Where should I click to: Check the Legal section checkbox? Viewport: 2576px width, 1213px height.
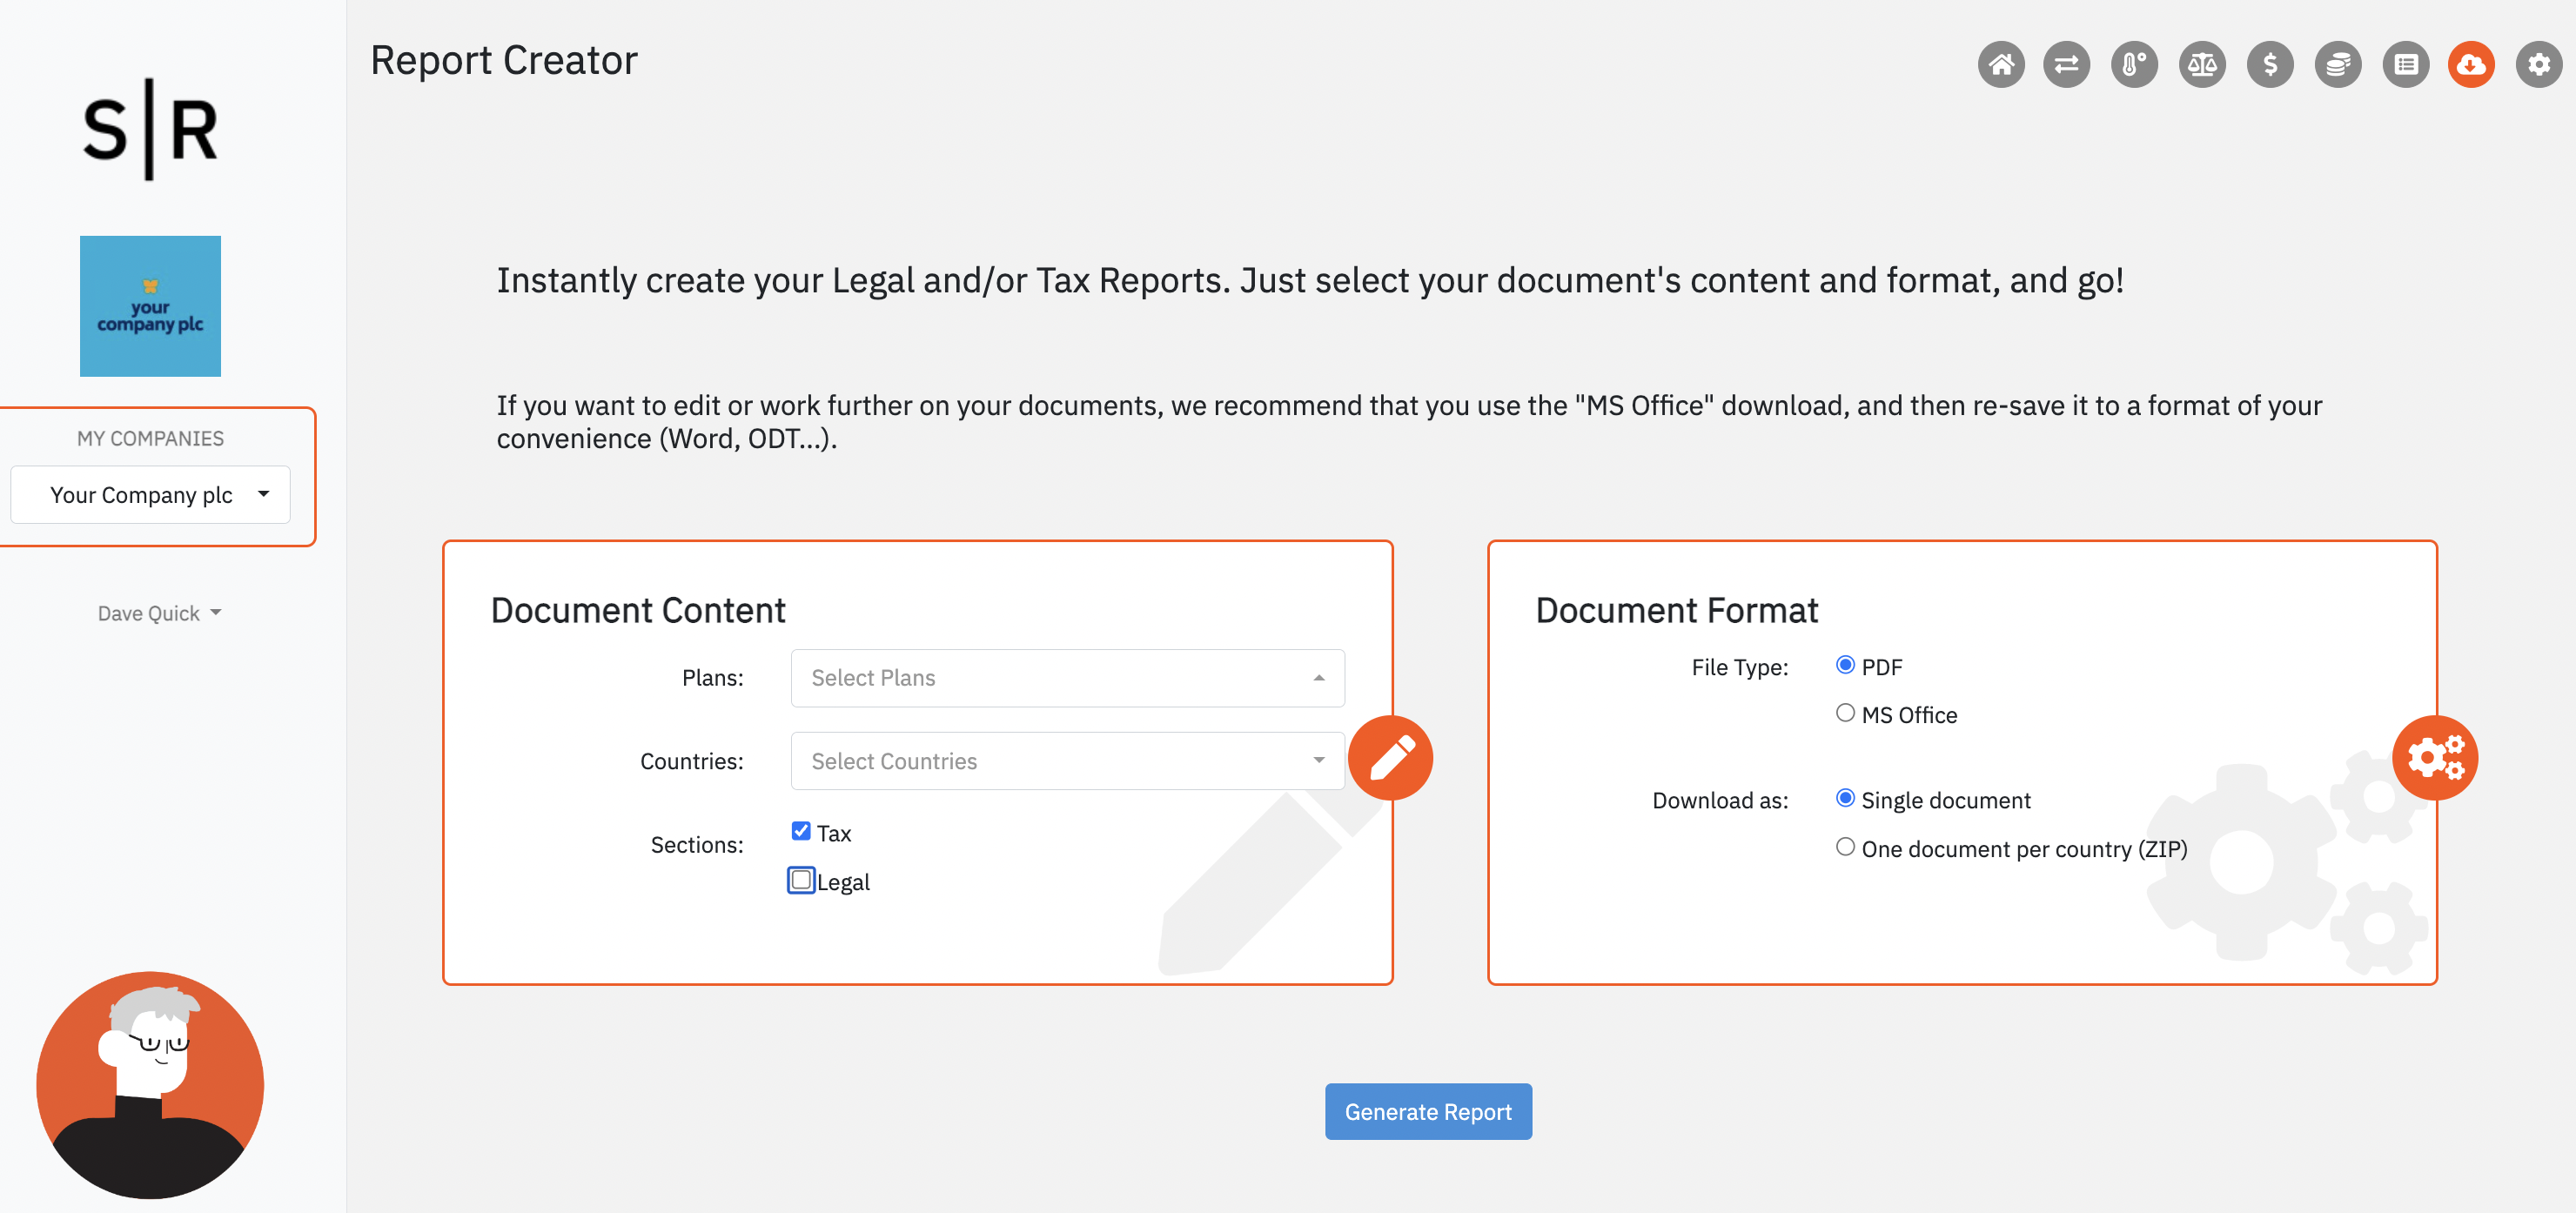tap(801, 880)
